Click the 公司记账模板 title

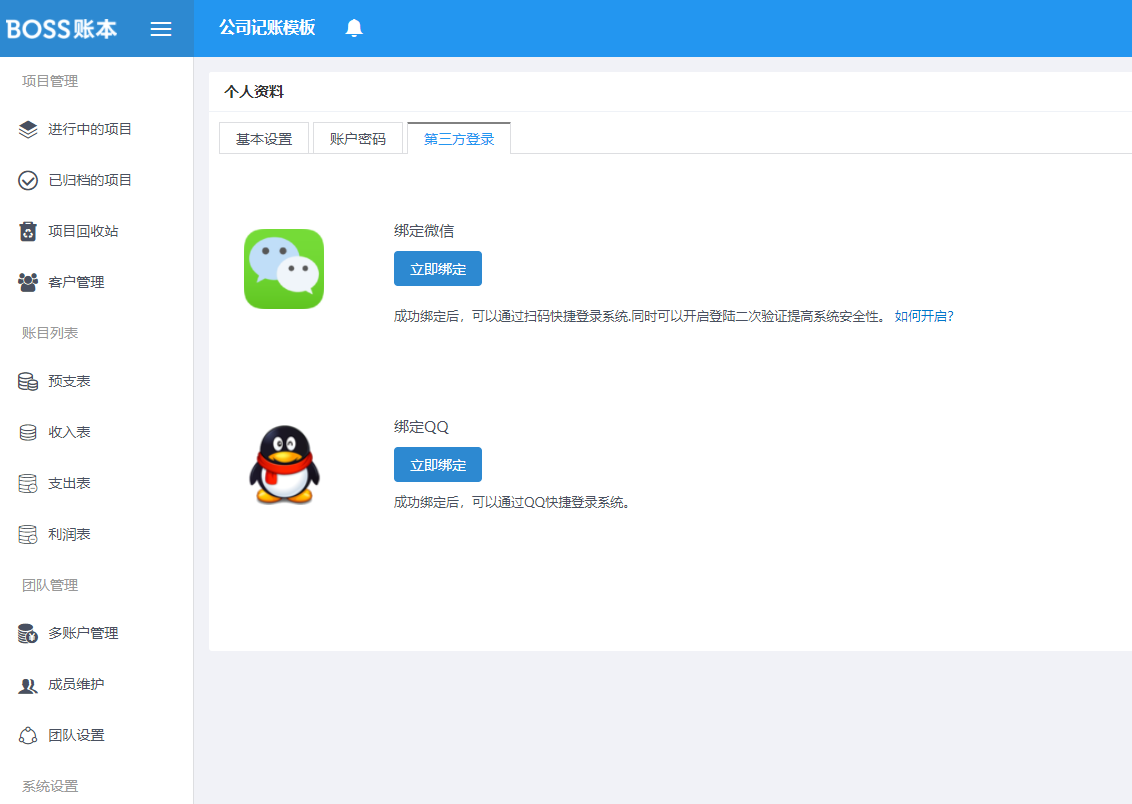(x=267, y=28)
